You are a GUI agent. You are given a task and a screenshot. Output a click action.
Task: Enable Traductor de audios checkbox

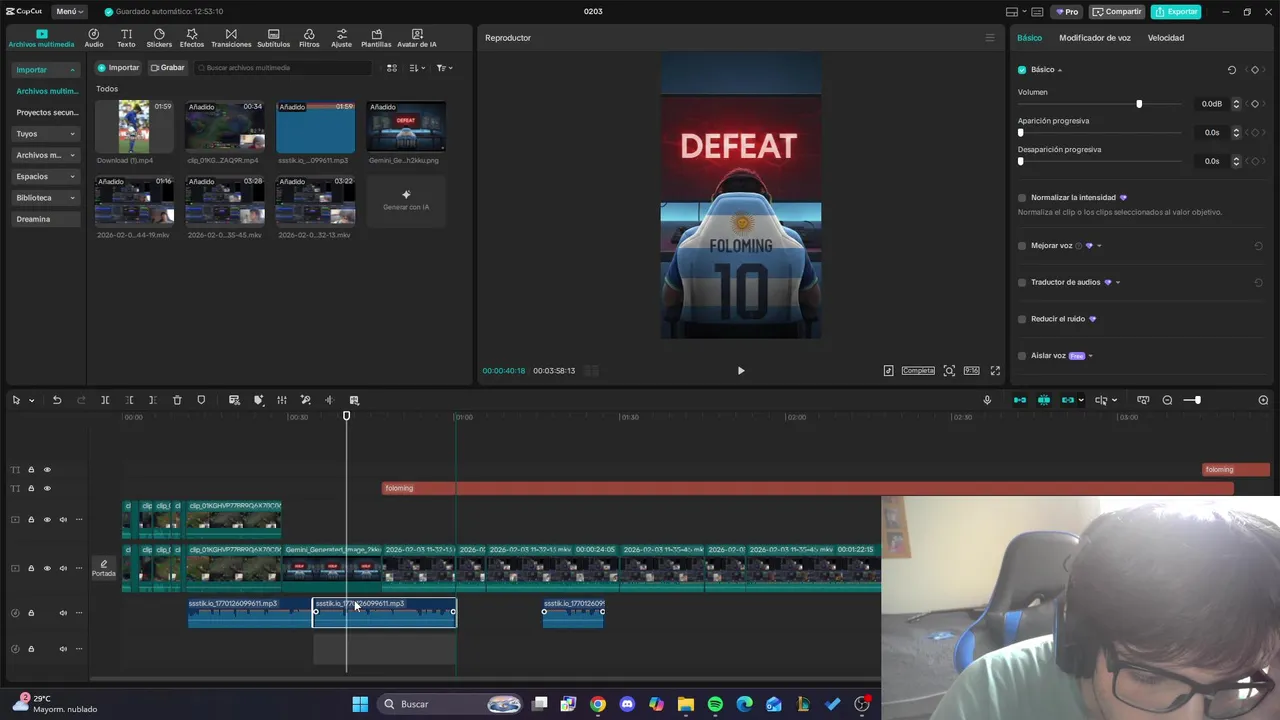(x=1022, y=283)
